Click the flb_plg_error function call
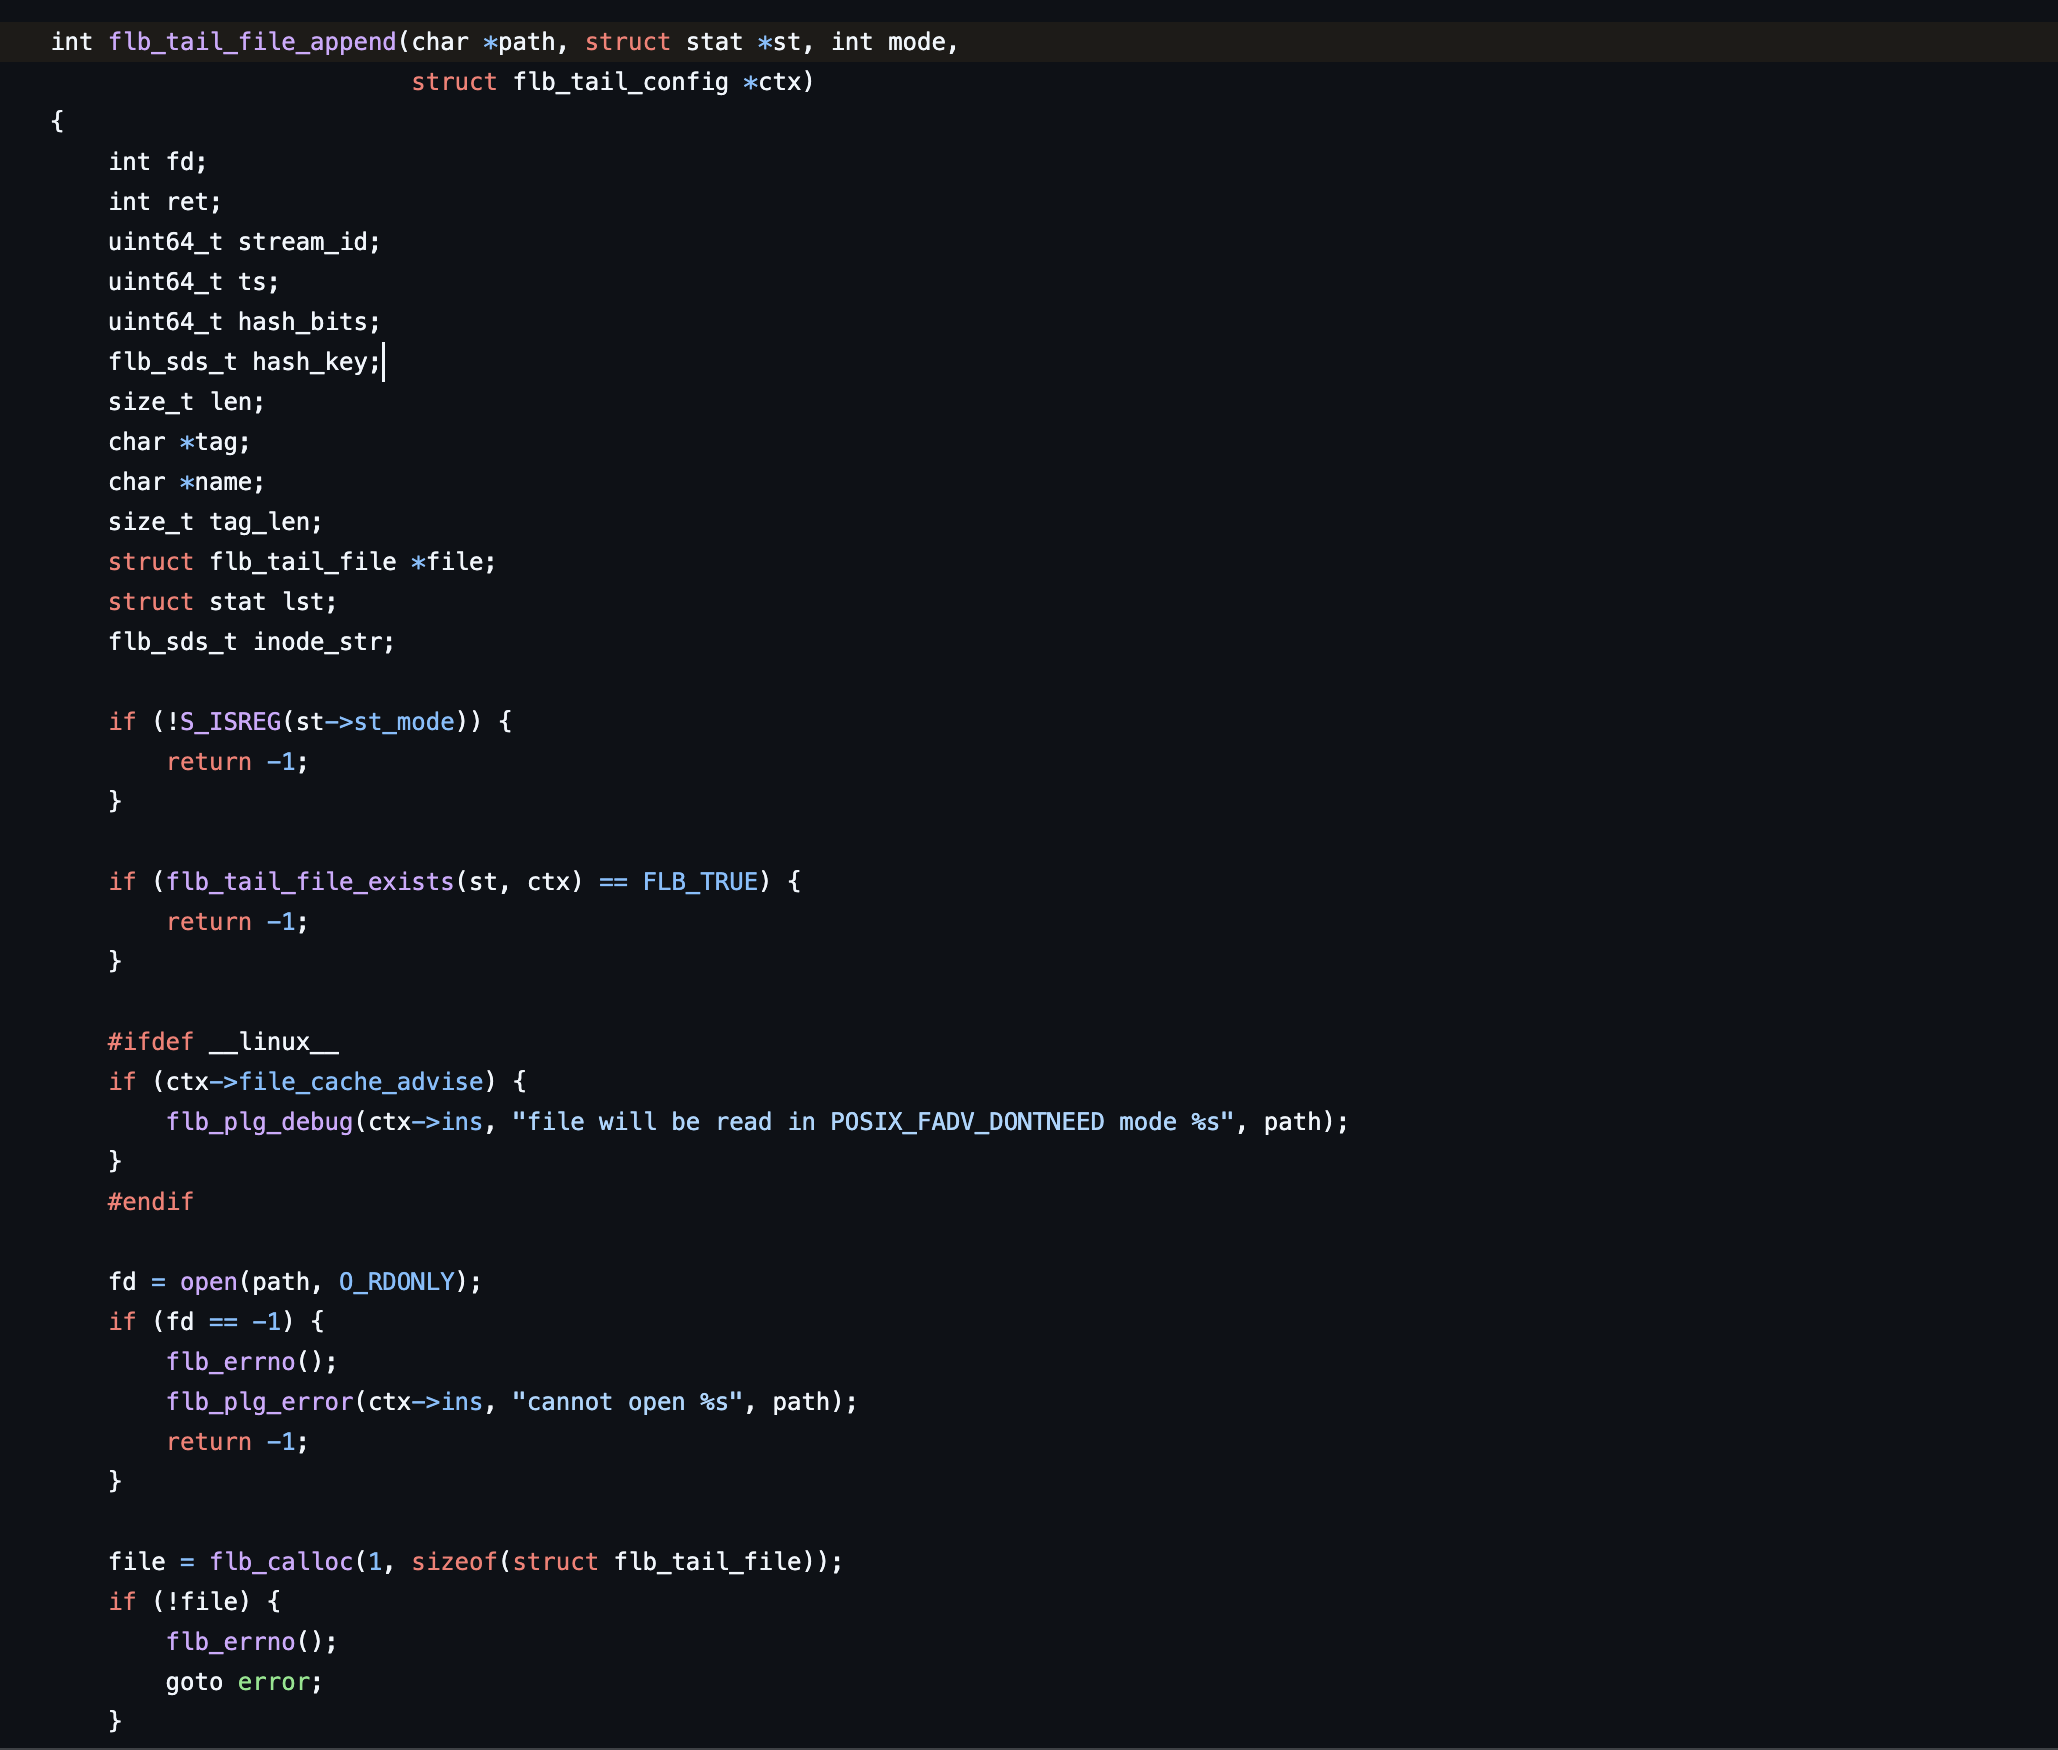Screen dimensions: 2058x1750 tap(260, 1402)
